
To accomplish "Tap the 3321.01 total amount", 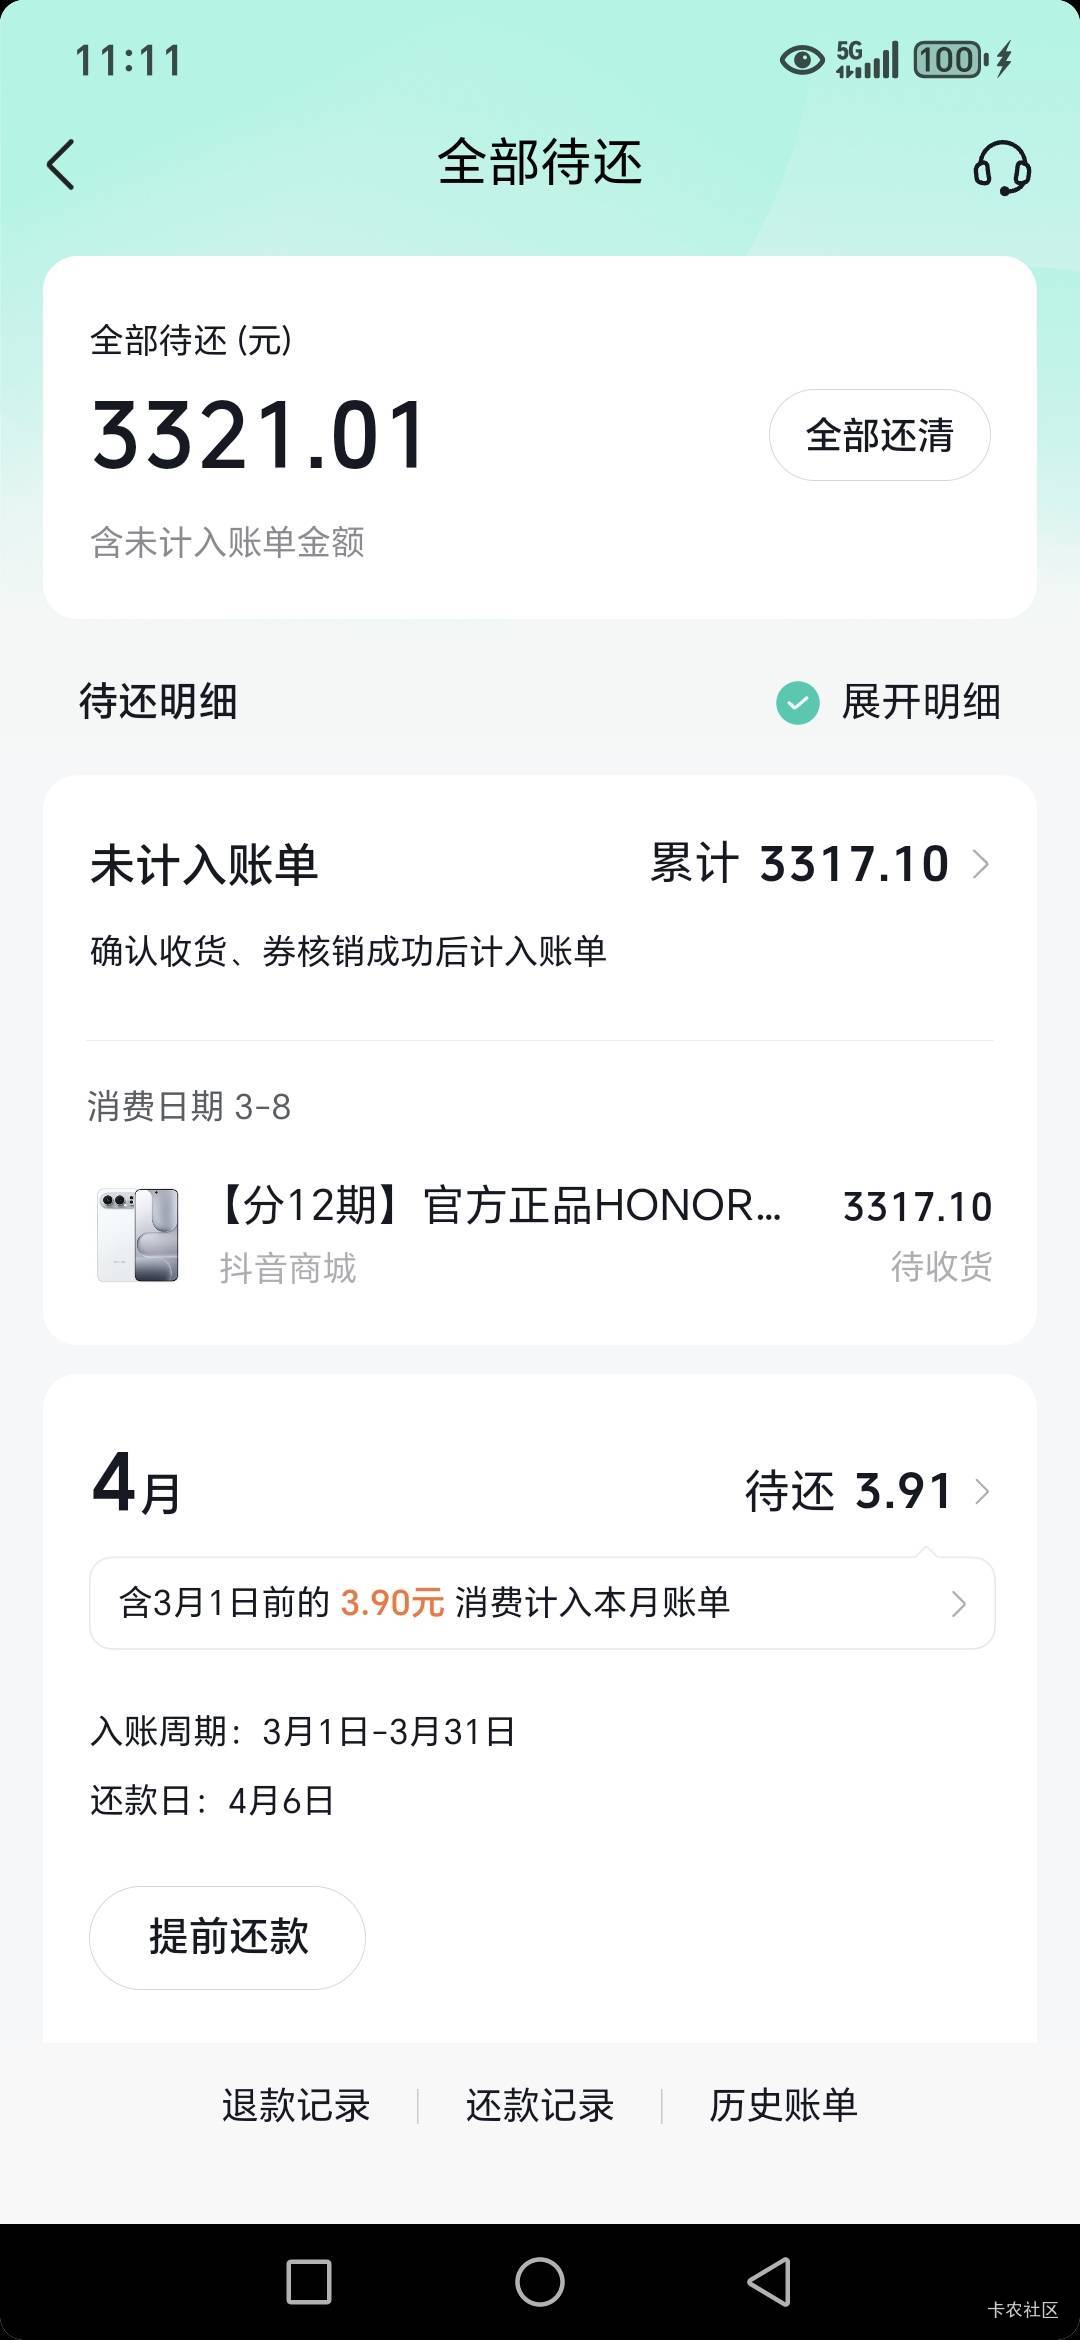I will pos(260,436).
